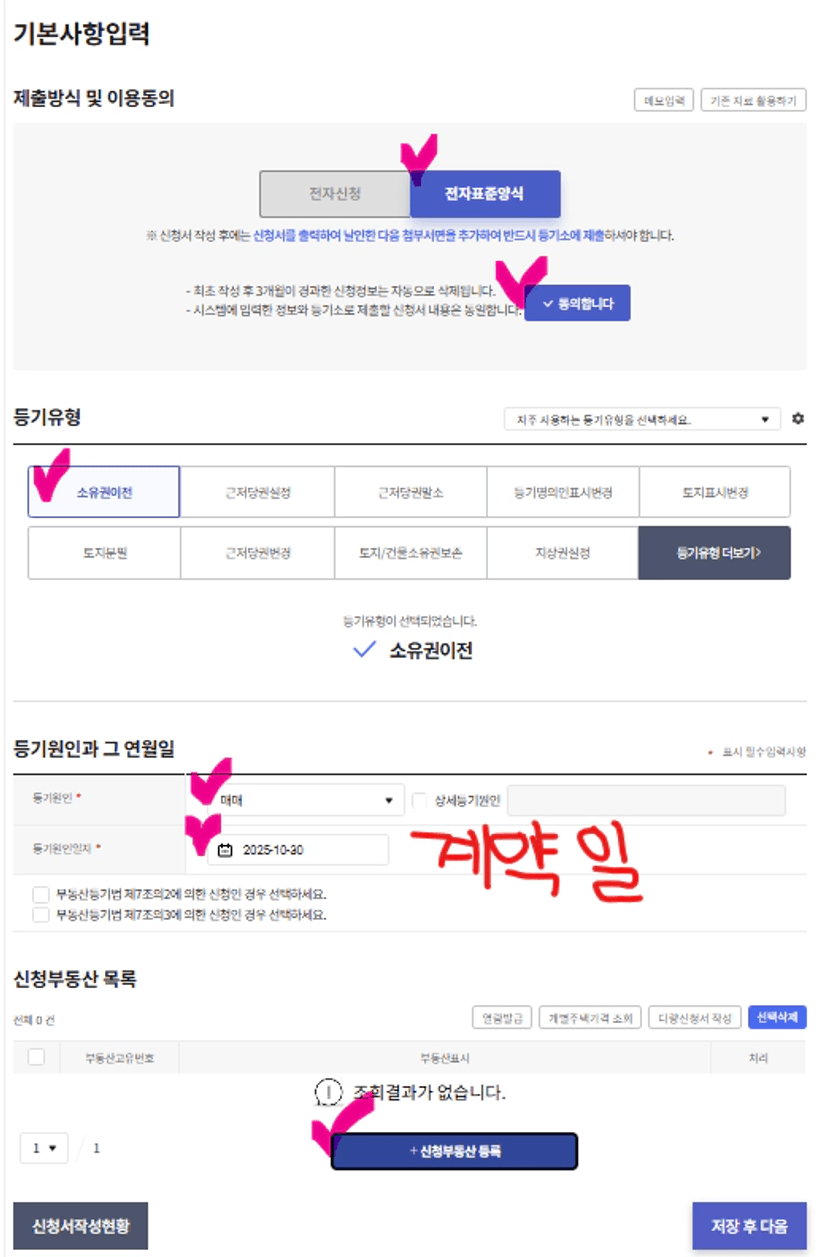Select the 전자표준양식 tab
Viewport: 827px width, 1257px height.
point(485,194)
